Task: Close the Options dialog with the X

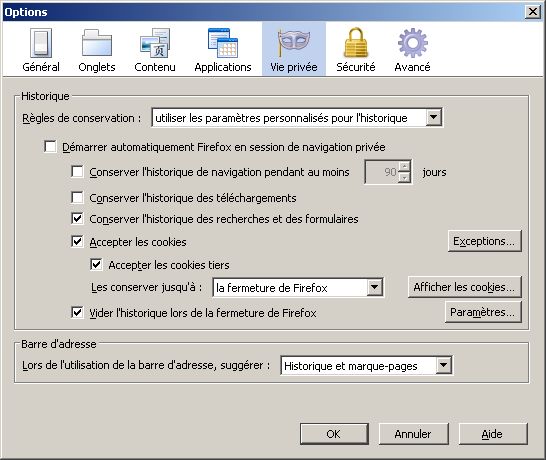Action: click(533, 12)
